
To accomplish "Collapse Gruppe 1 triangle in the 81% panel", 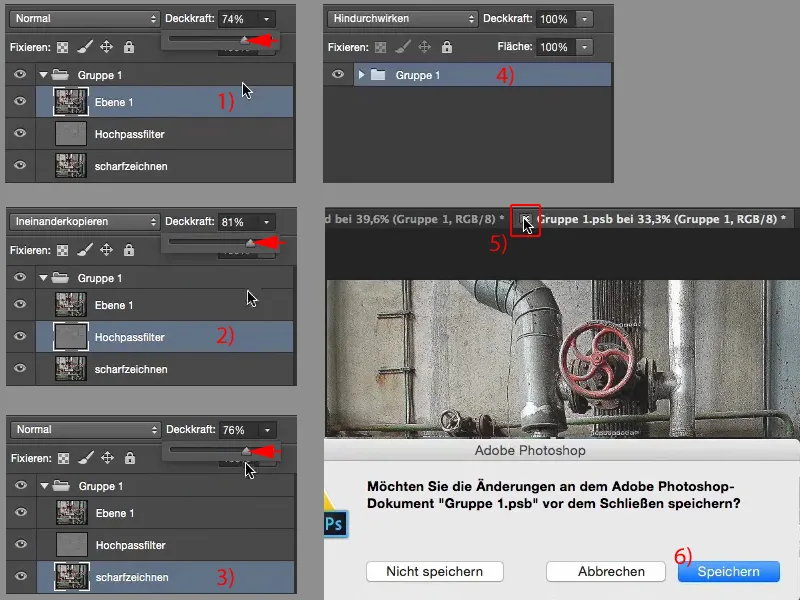I will point(43,278).
